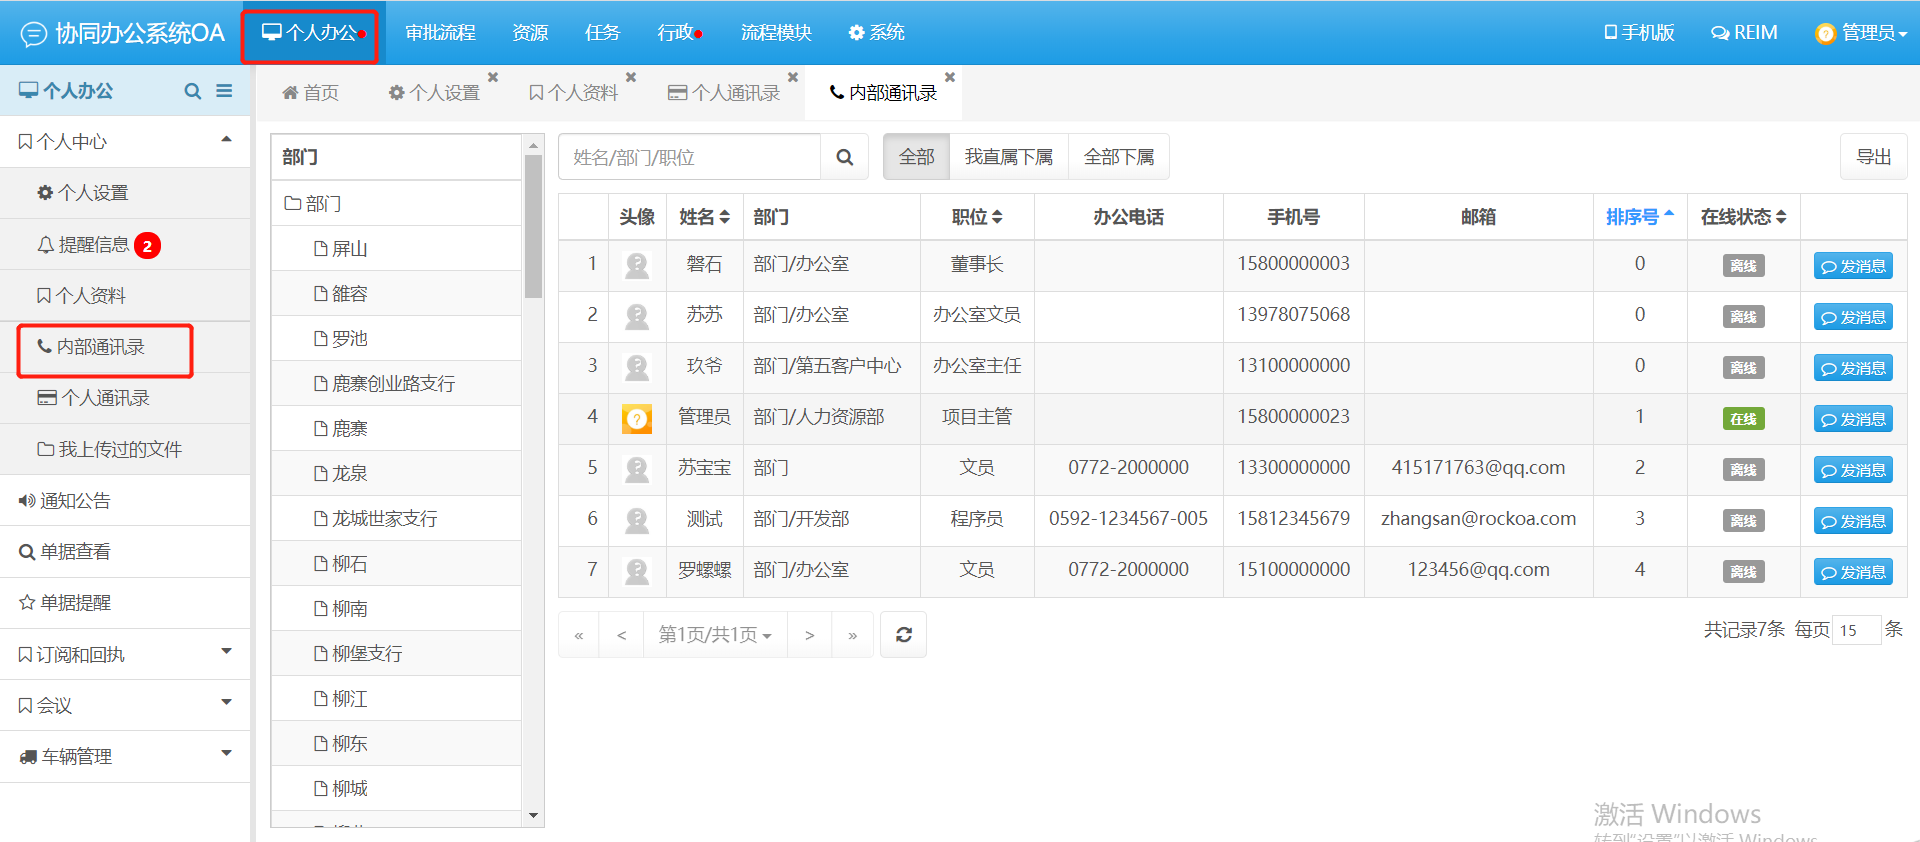Click the avatar of 管理员 row
Screen dimensions: 1920x842
click(x=637, y=418)
